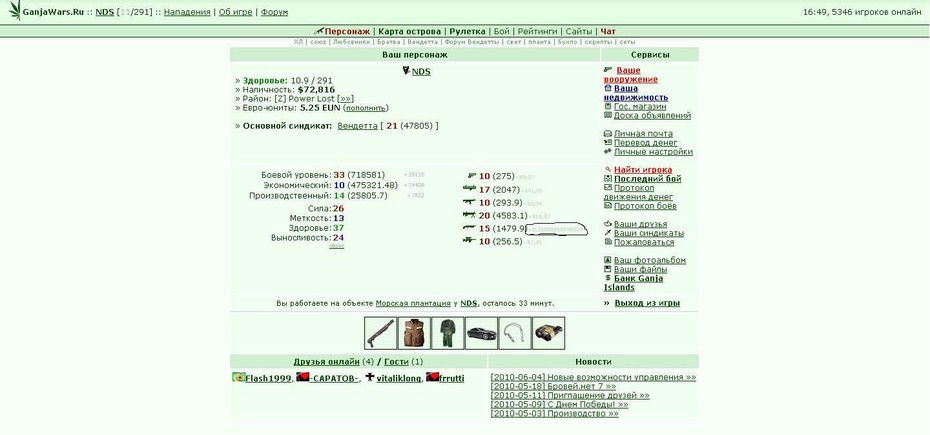The image size is (930, 435).
Task: Click the house icon before Ваша недвижимость
Action: [608, 88]
